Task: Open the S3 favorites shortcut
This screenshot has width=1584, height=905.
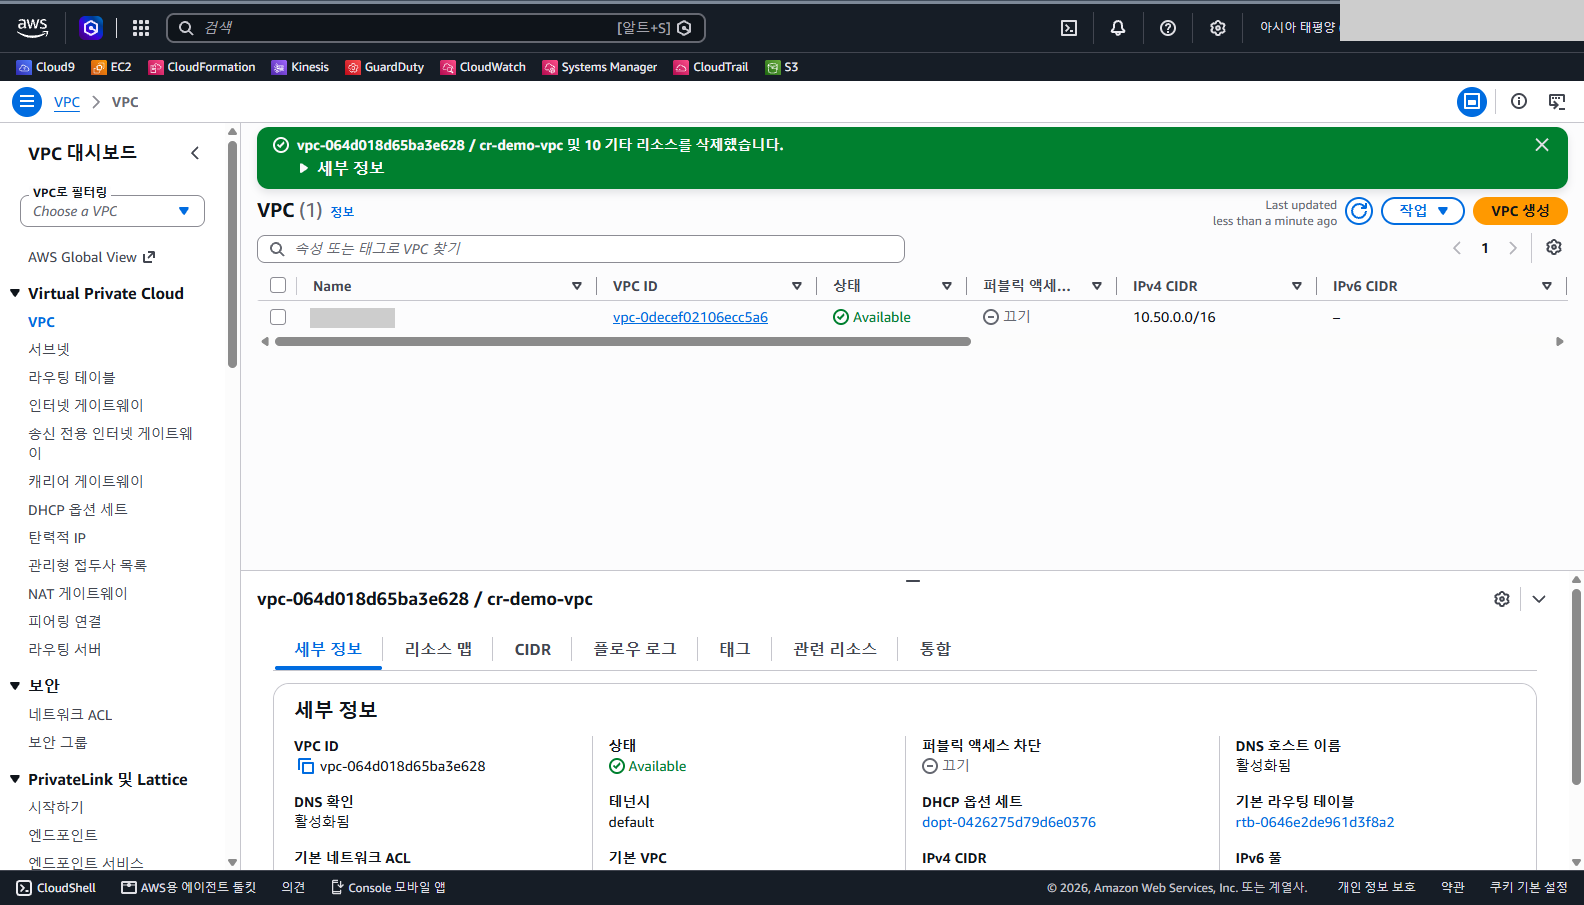Action: coord(782,67)
